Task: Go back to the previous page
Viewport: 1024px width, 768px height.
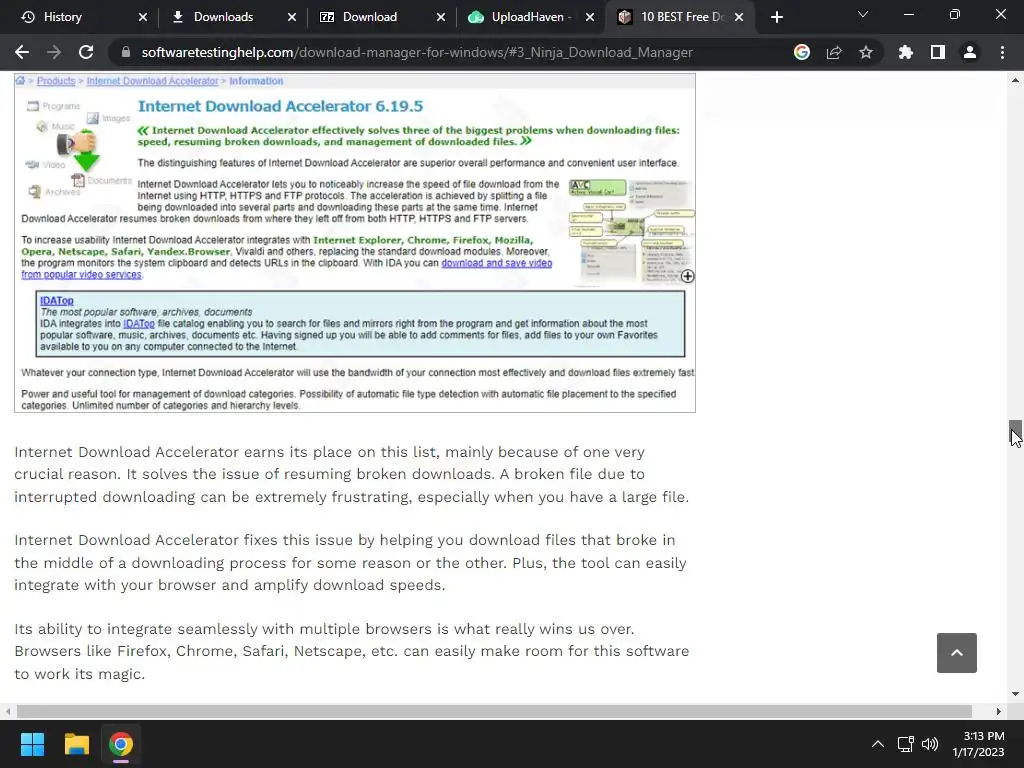Action: (22, 52)
